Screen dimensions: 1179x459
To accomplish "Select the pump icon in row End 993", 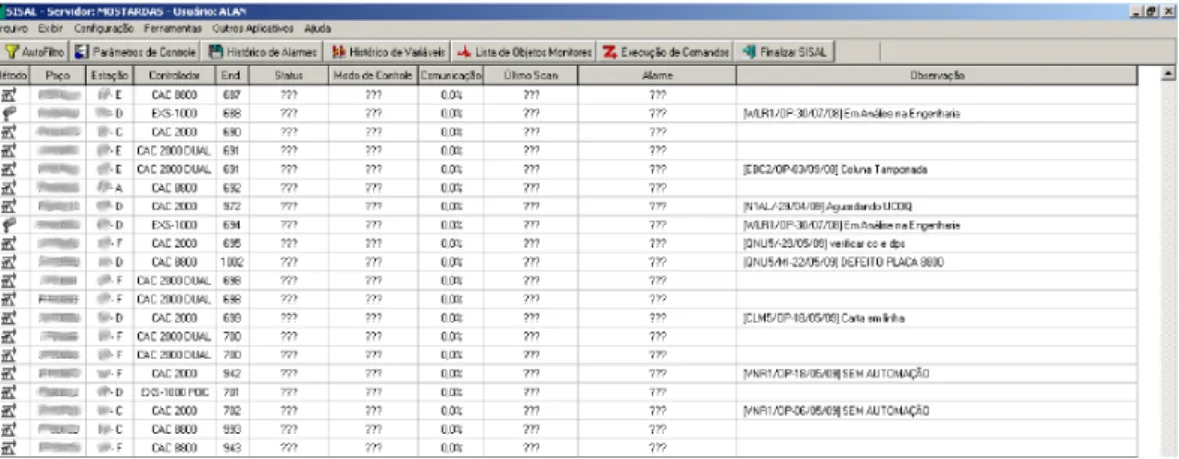I will 10,429.
